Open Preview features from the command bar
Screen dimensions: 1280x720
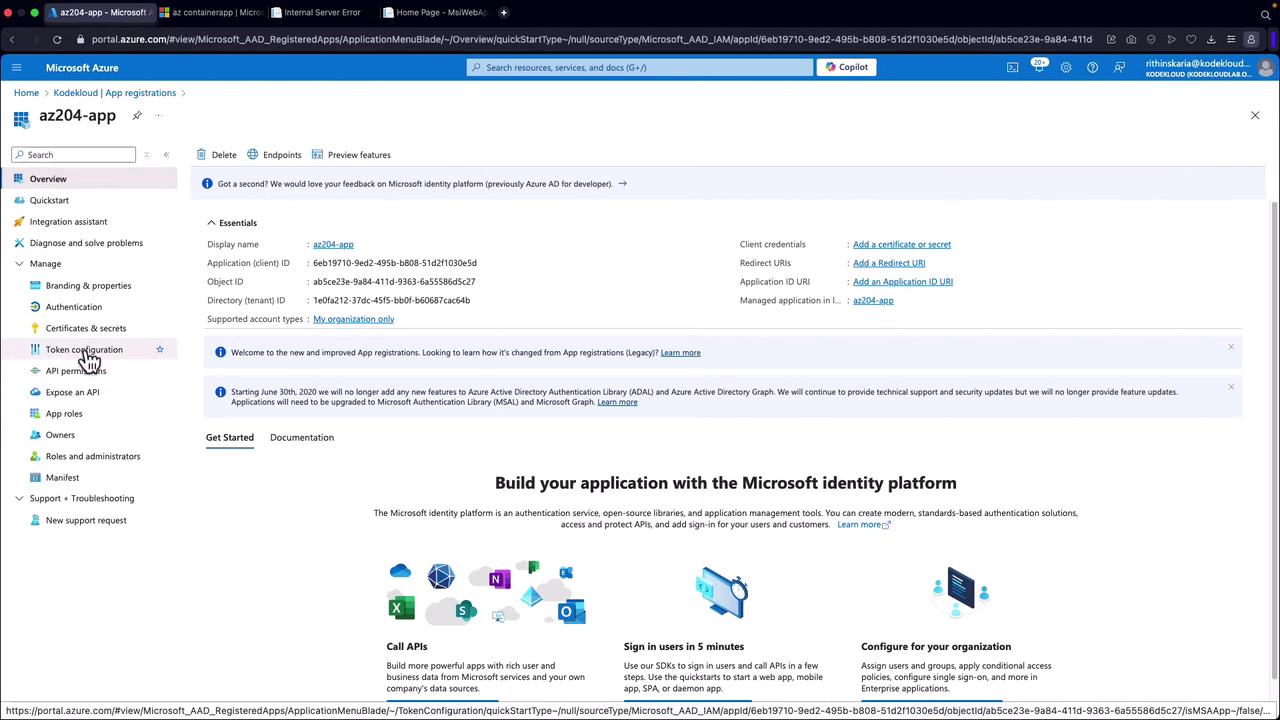(351, 155)
